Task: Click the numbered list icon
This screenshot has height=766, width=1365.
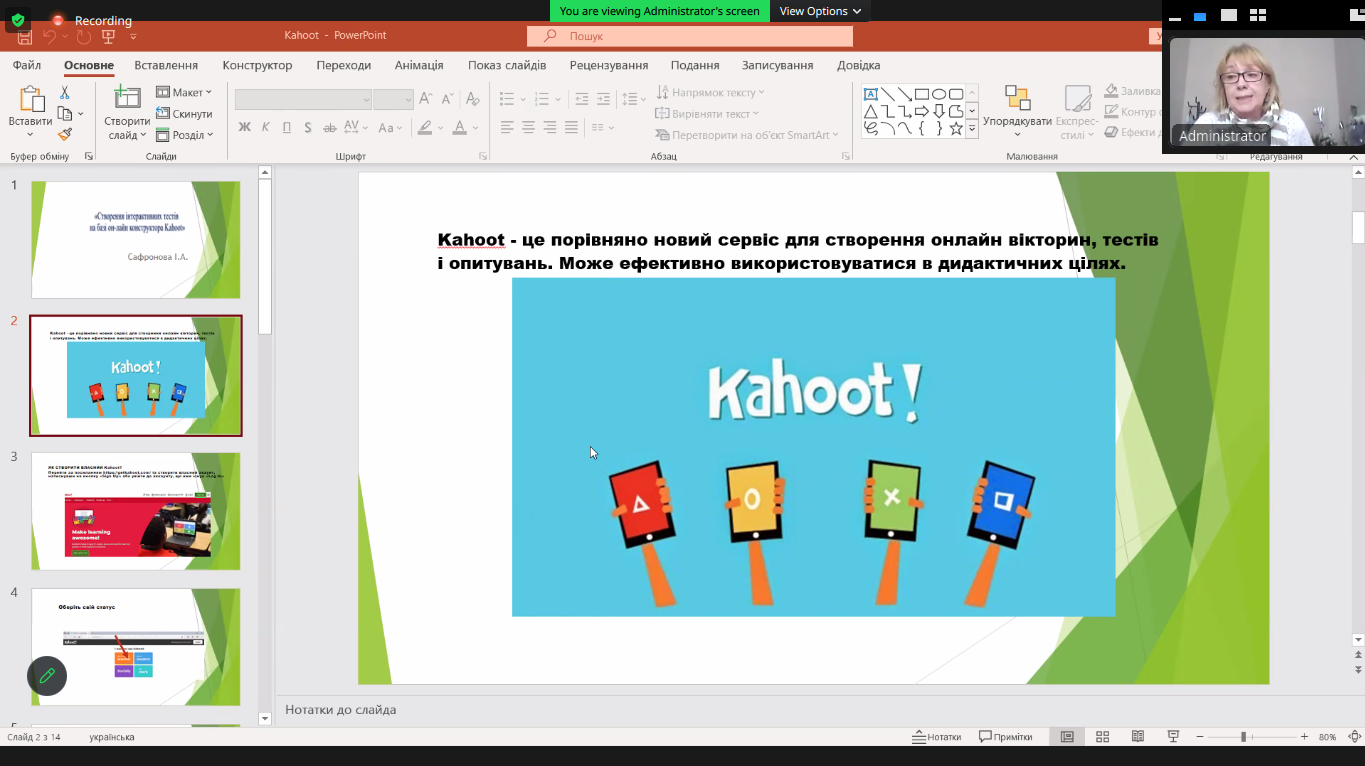Action: point(542,99)
